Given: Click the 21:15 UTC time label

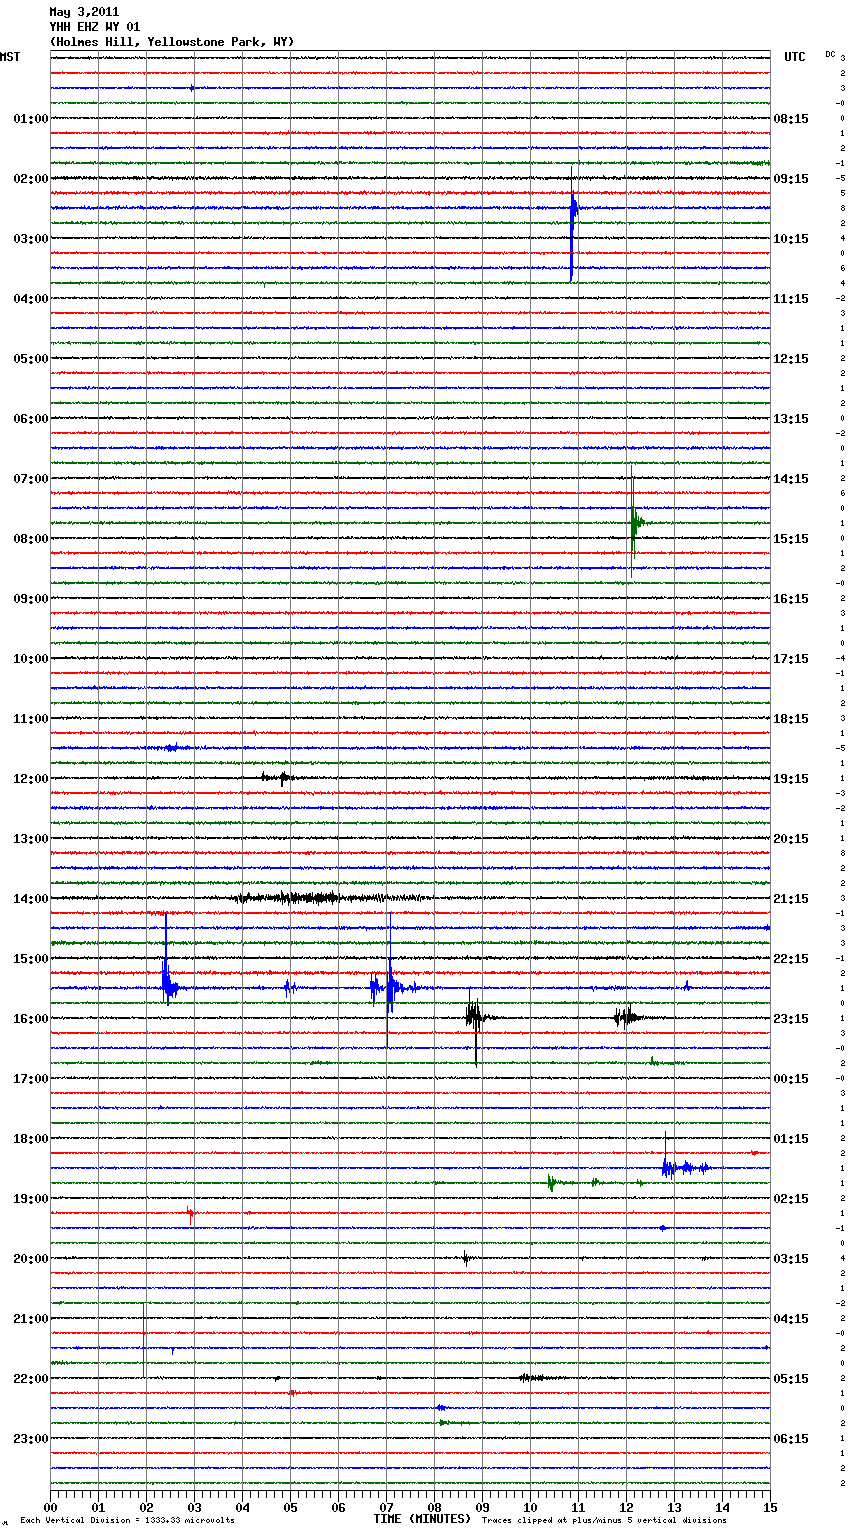Looking at the screenshot, I should coord(791,899).
